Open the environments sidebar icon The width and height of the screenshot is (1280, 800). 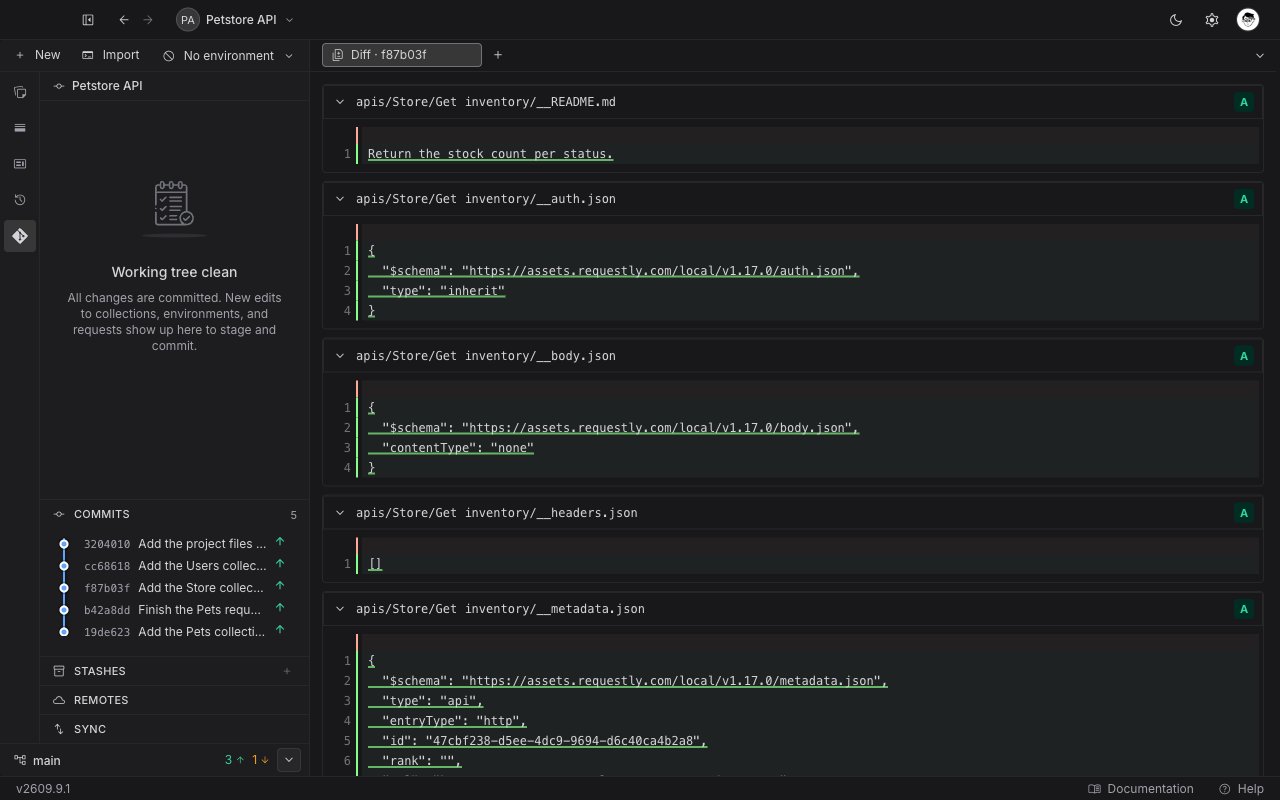click(20, 128)
